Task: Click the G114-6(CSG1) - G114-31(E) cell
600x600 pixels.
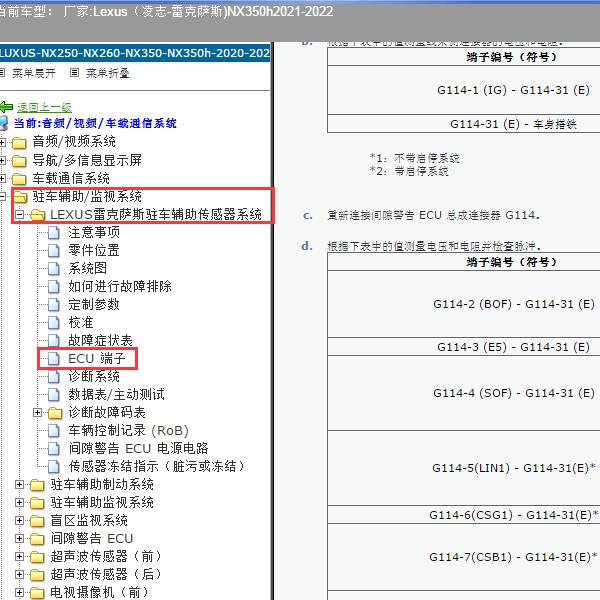Action: point(514,515)
